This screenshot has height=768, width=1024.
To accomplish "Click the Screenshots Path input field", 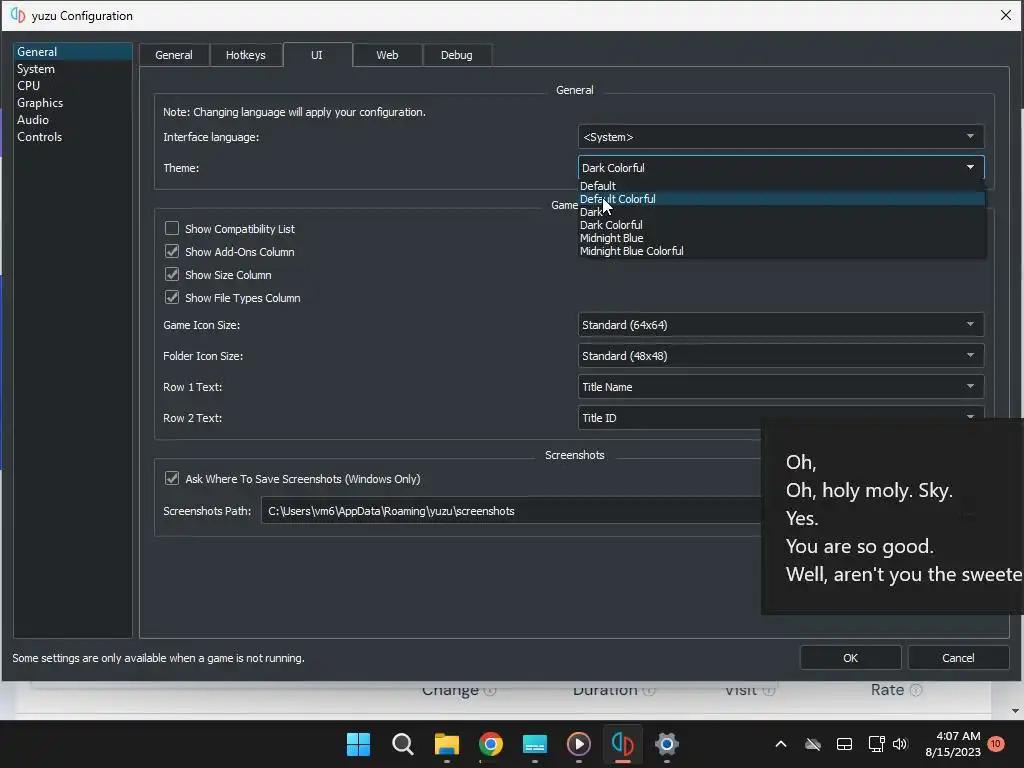I will [x=511, y=511].
